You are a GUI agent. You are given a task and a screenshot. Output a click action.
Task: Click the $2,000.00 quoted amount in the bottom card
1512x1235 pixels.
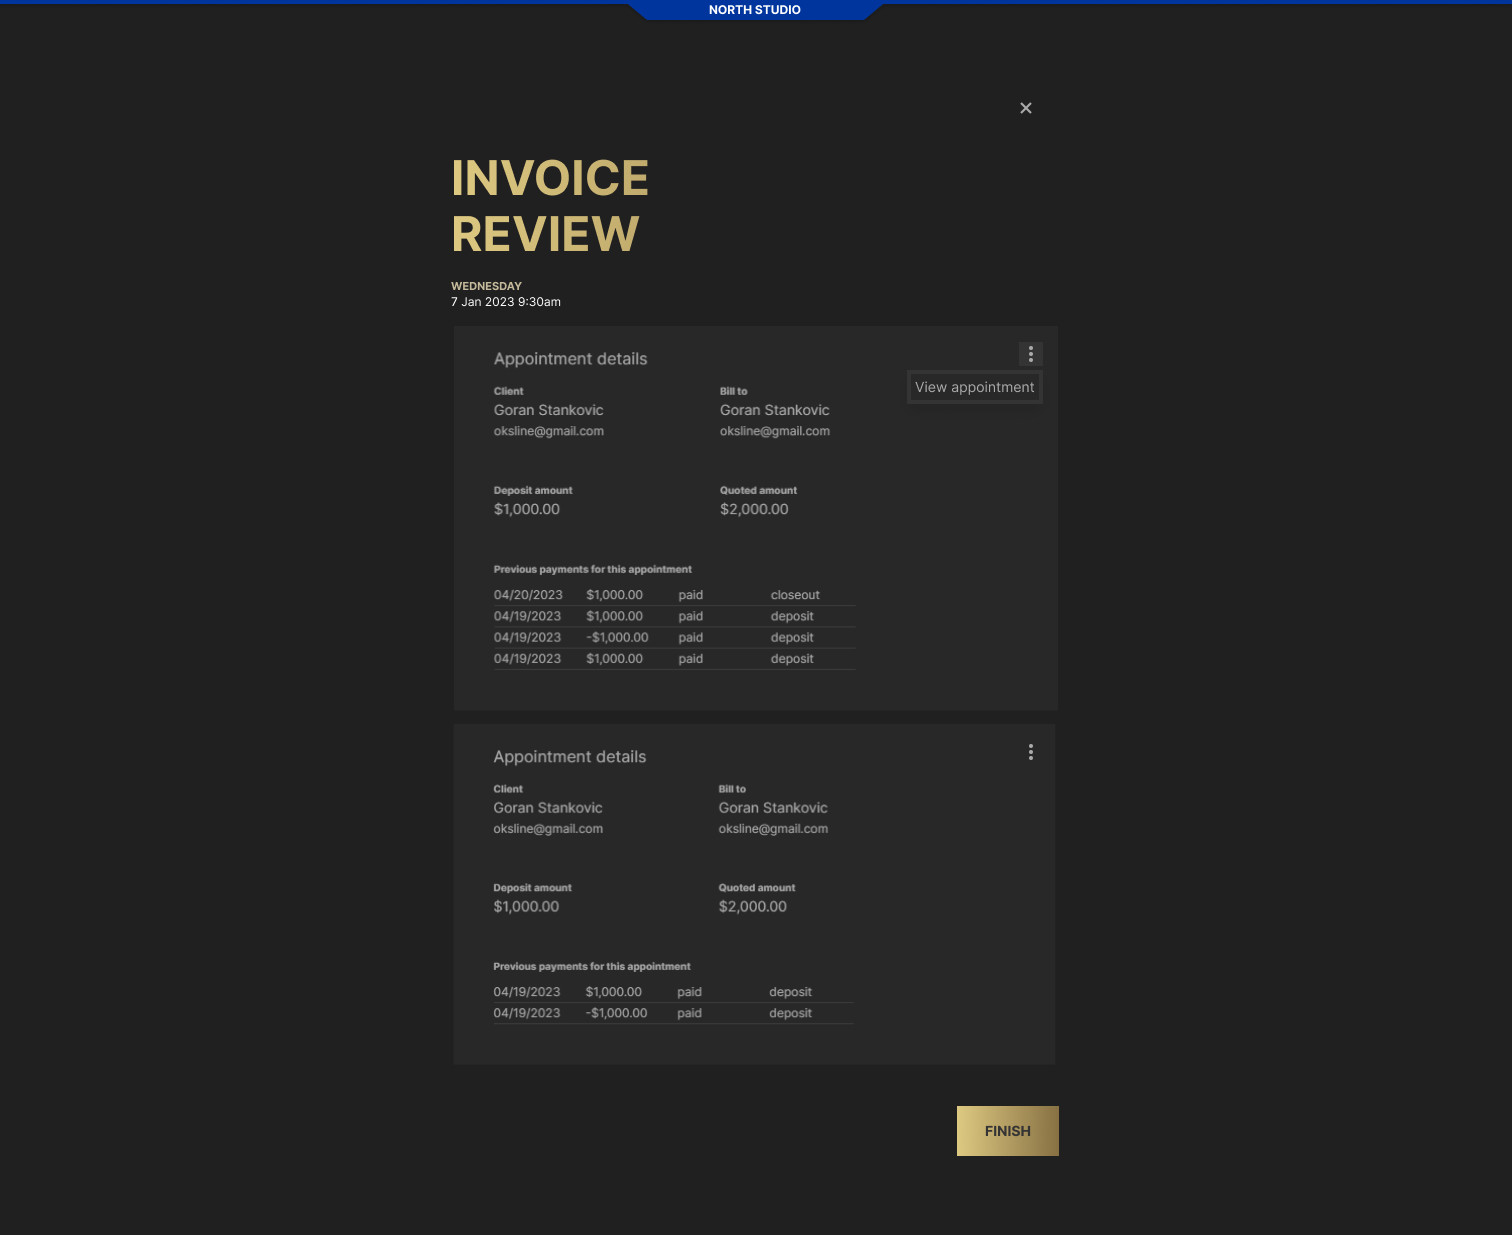(753, 907)
